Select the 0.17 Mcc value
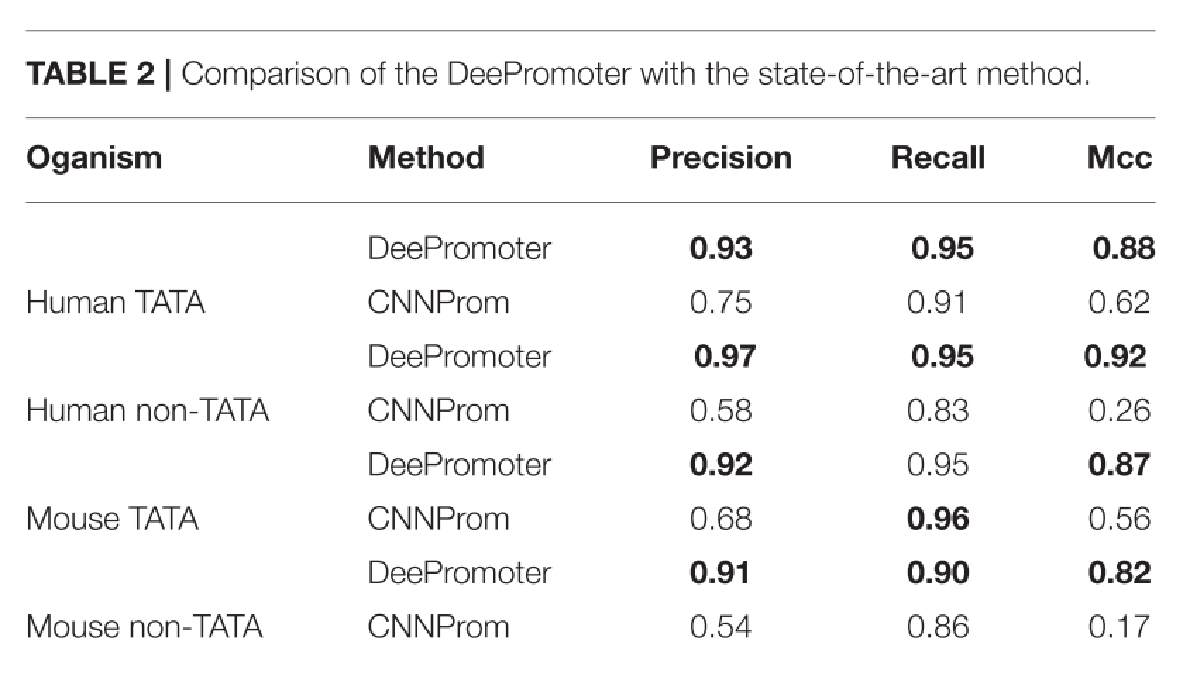The height and width of the screenshot is (693, 1191). click(x=1120, y=627)
